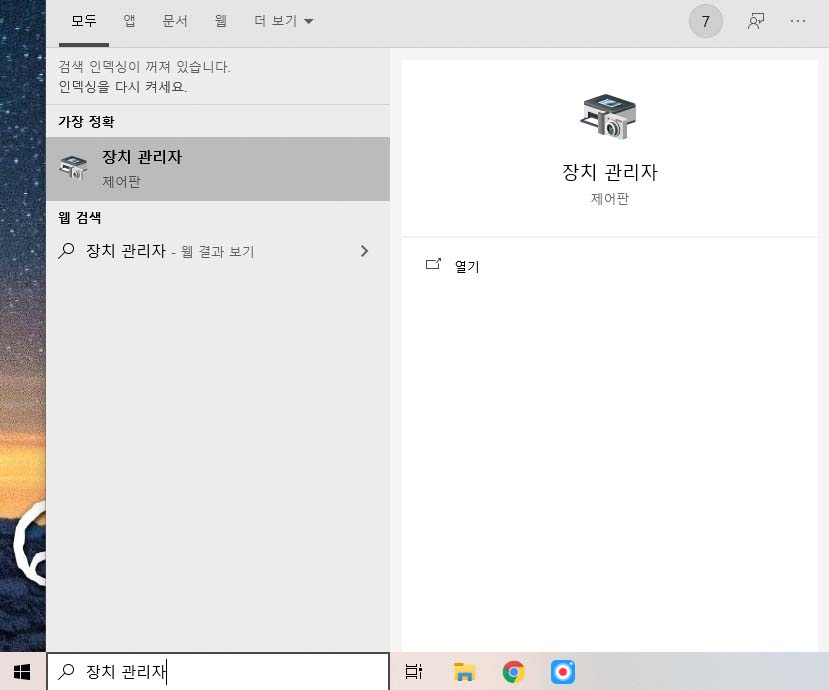The height and width of the screenshot is (690, 829).
Task: Open the screen recorder app on the taskbar
Action: 563,671
